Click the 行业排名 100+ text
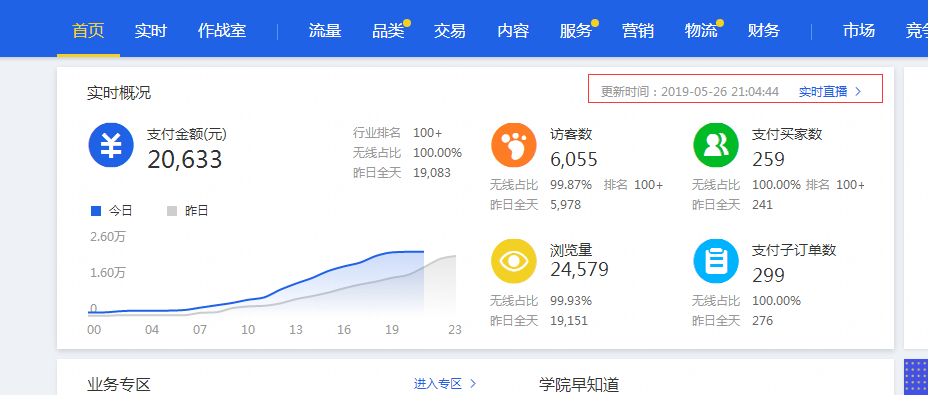Screen dimensions: 928x395 [x=397, y=133]
